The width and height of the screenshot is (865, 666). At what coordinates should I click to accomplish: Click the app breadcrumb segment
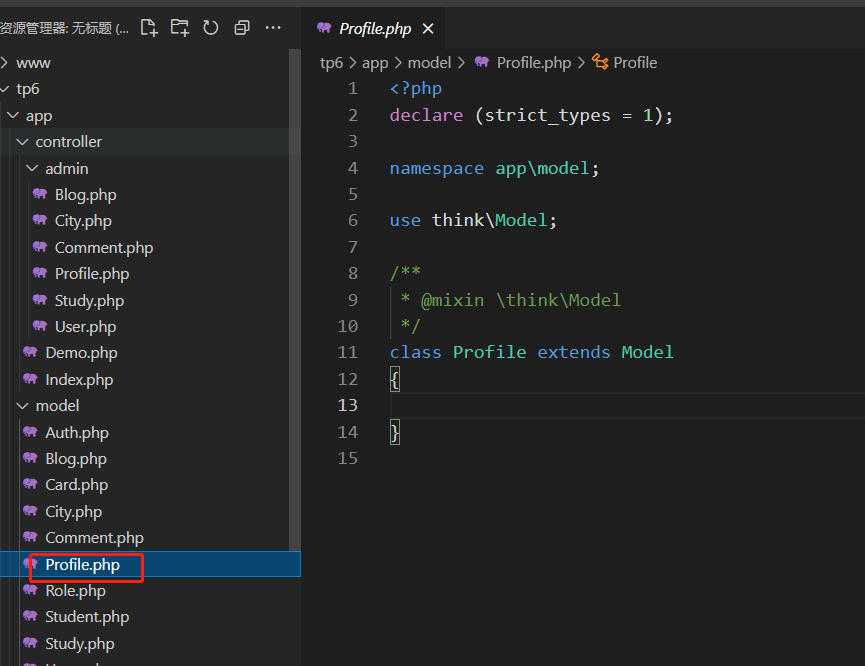[x=375, y=63]
